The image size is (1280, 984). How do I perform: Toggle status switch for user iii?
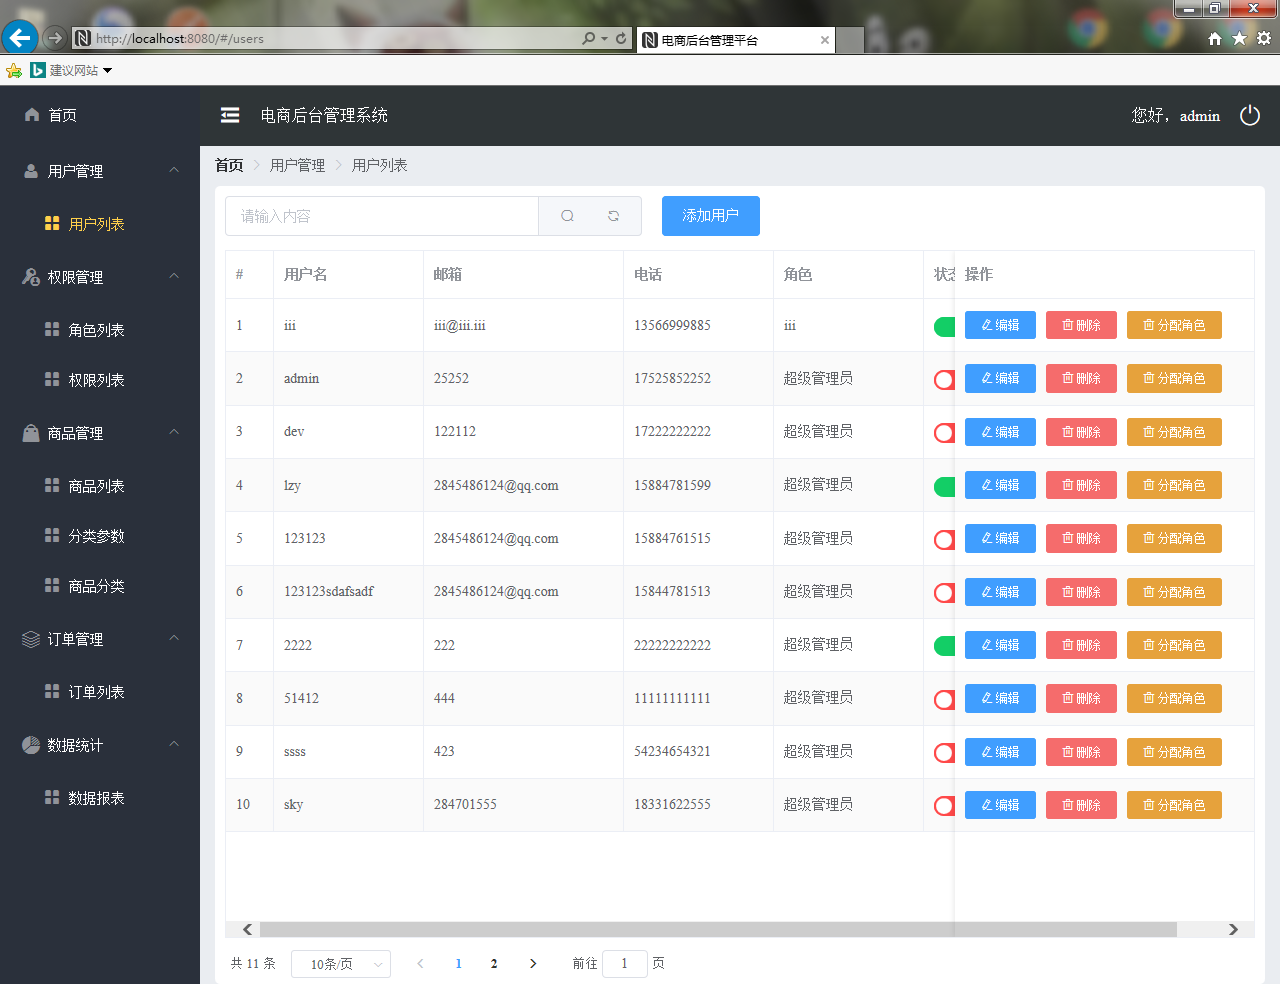(944, 326)
